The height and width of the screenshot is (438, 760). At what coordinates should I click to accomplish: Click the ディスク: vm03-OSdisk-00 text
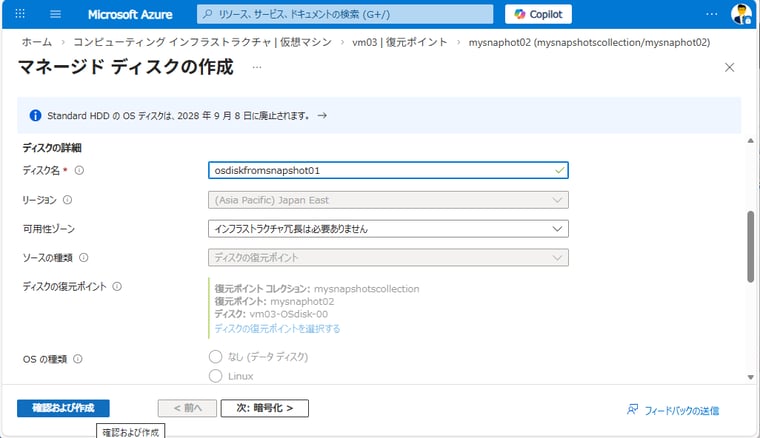coord(271,314)
